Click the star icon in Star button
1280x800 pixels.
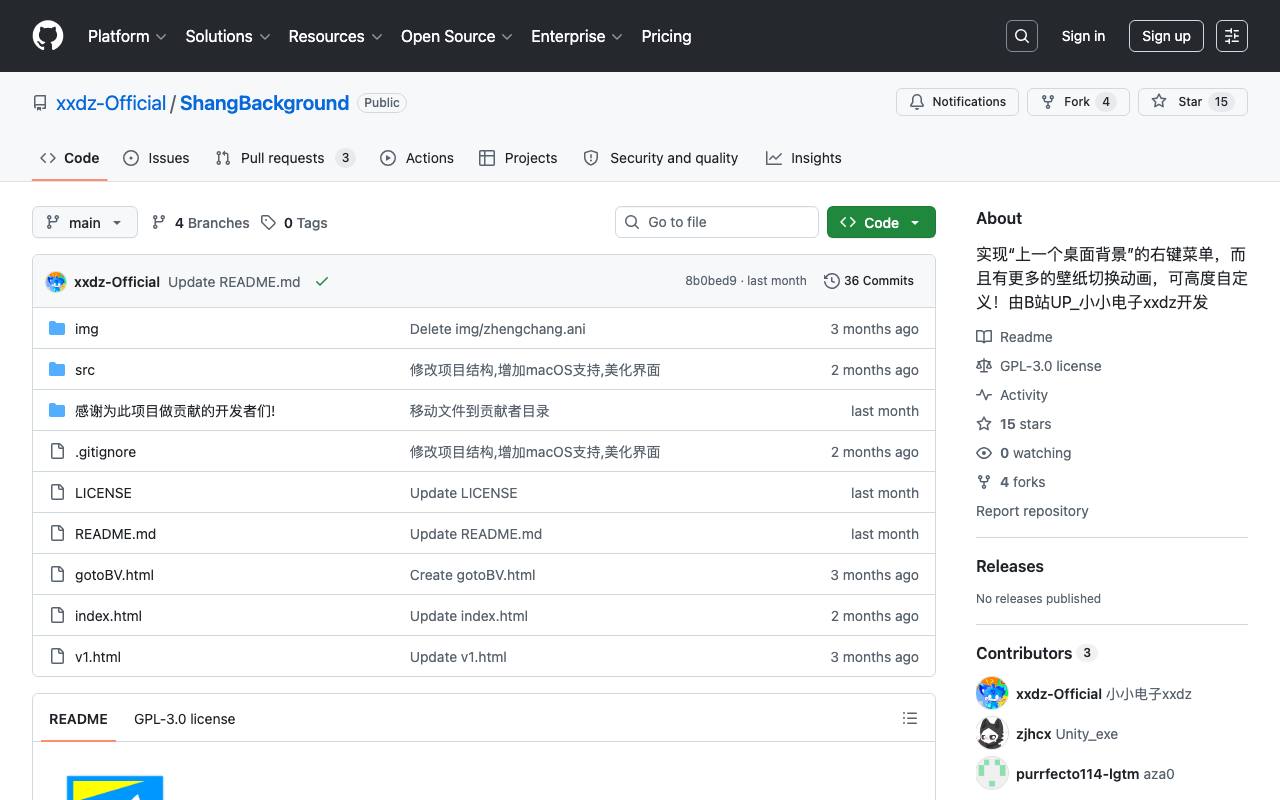click(1159, 102)
